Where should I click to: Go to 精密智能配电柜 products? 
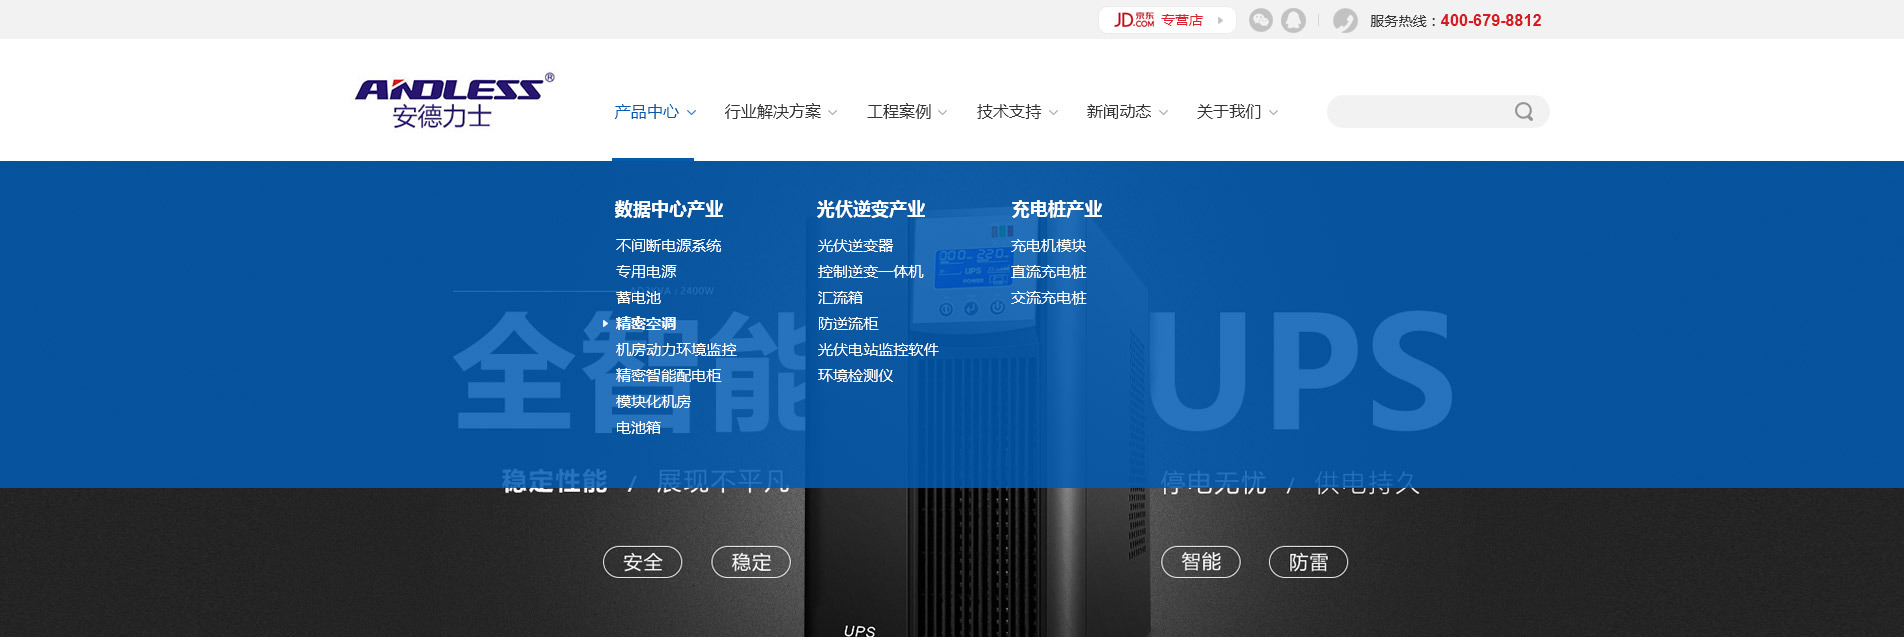coord(668,376)
